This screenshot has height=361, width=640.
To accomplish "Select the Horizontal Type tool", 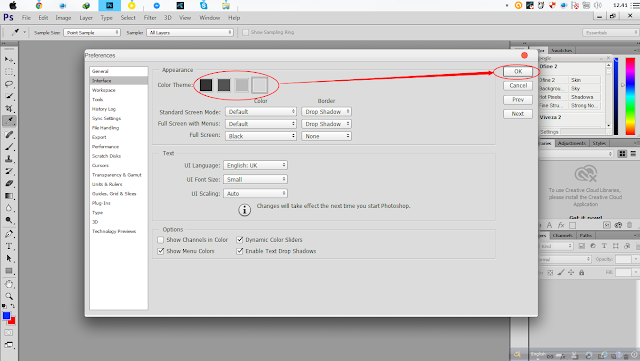I will 9,246.
